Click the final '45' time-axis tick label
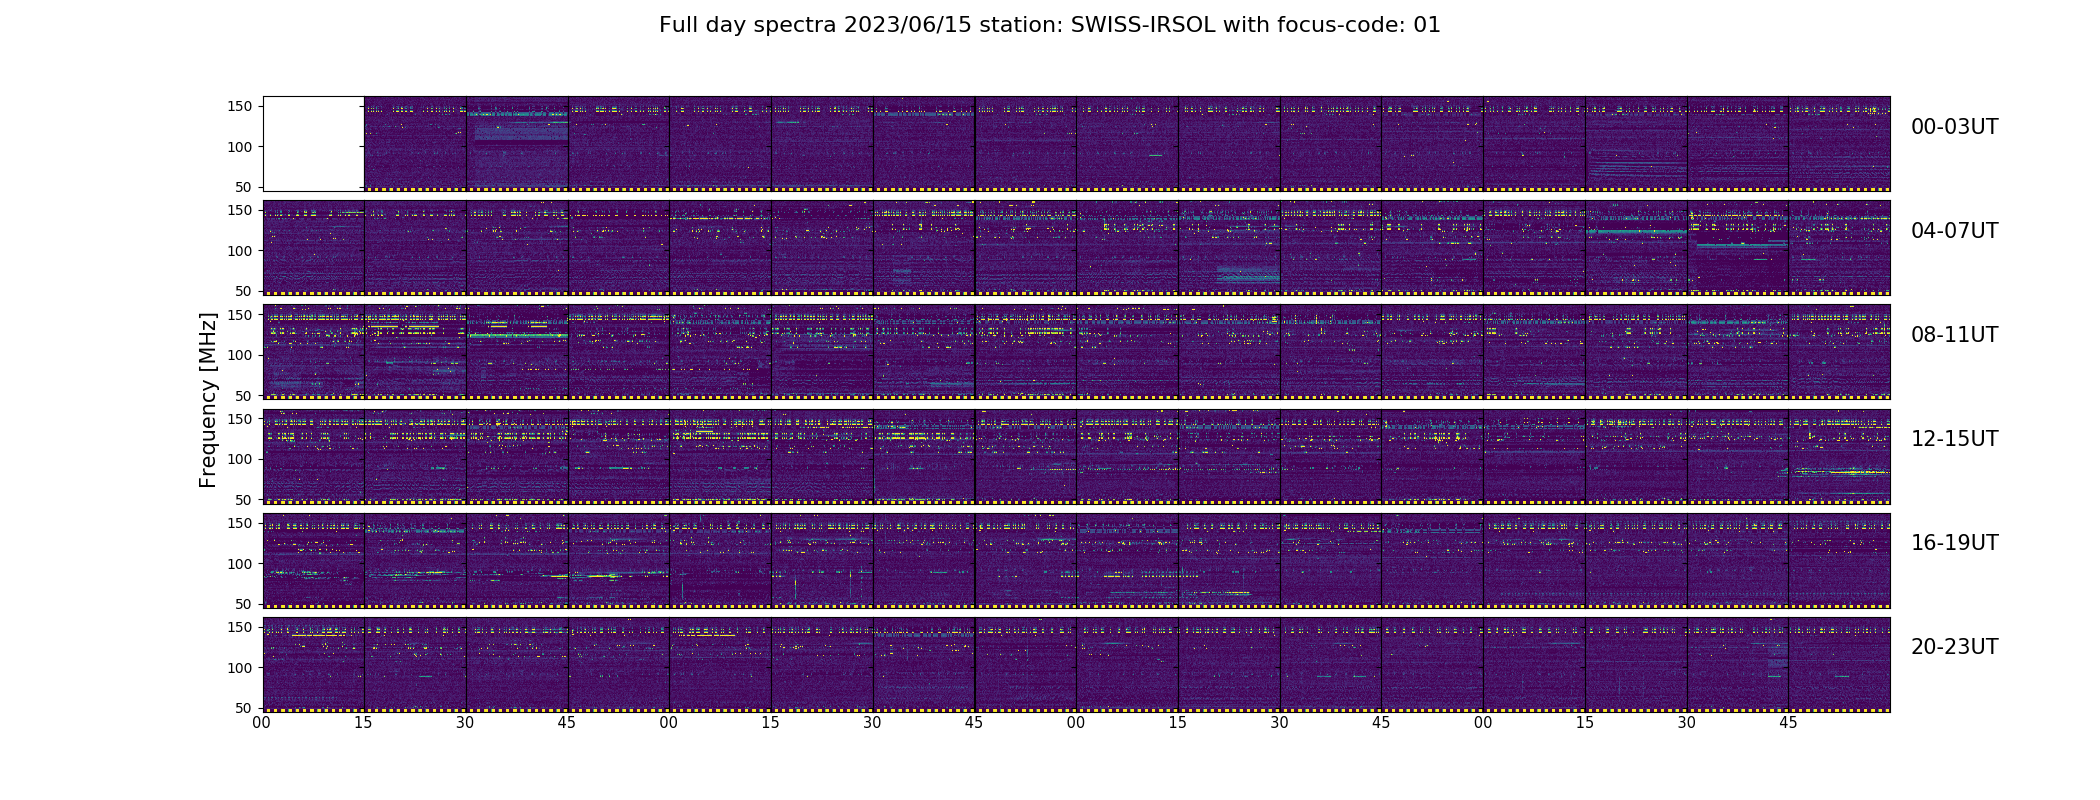2100x800 pixels. 1788,723
